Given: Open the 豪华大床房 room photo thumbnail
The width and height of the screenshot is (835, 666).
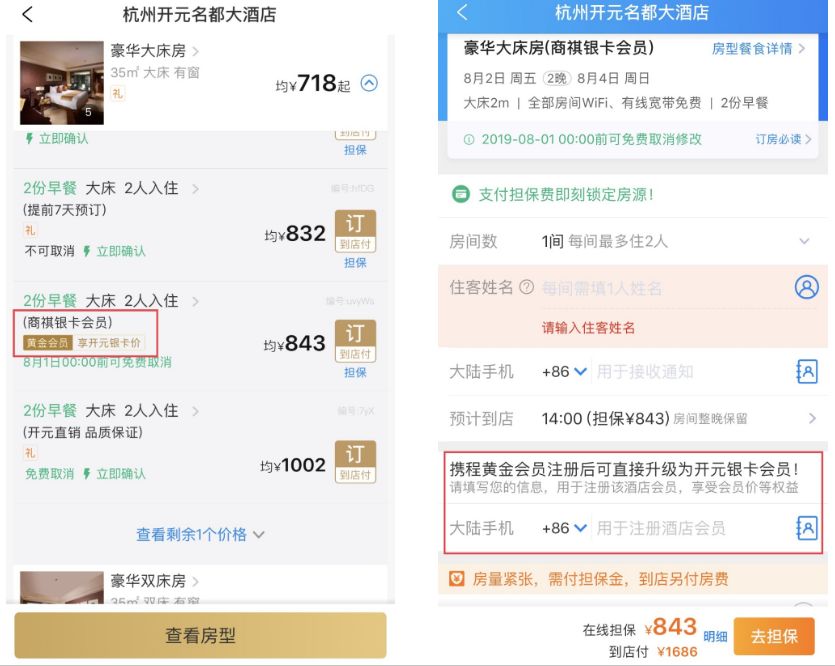Looking at the screenshot, I should point(62,83).
